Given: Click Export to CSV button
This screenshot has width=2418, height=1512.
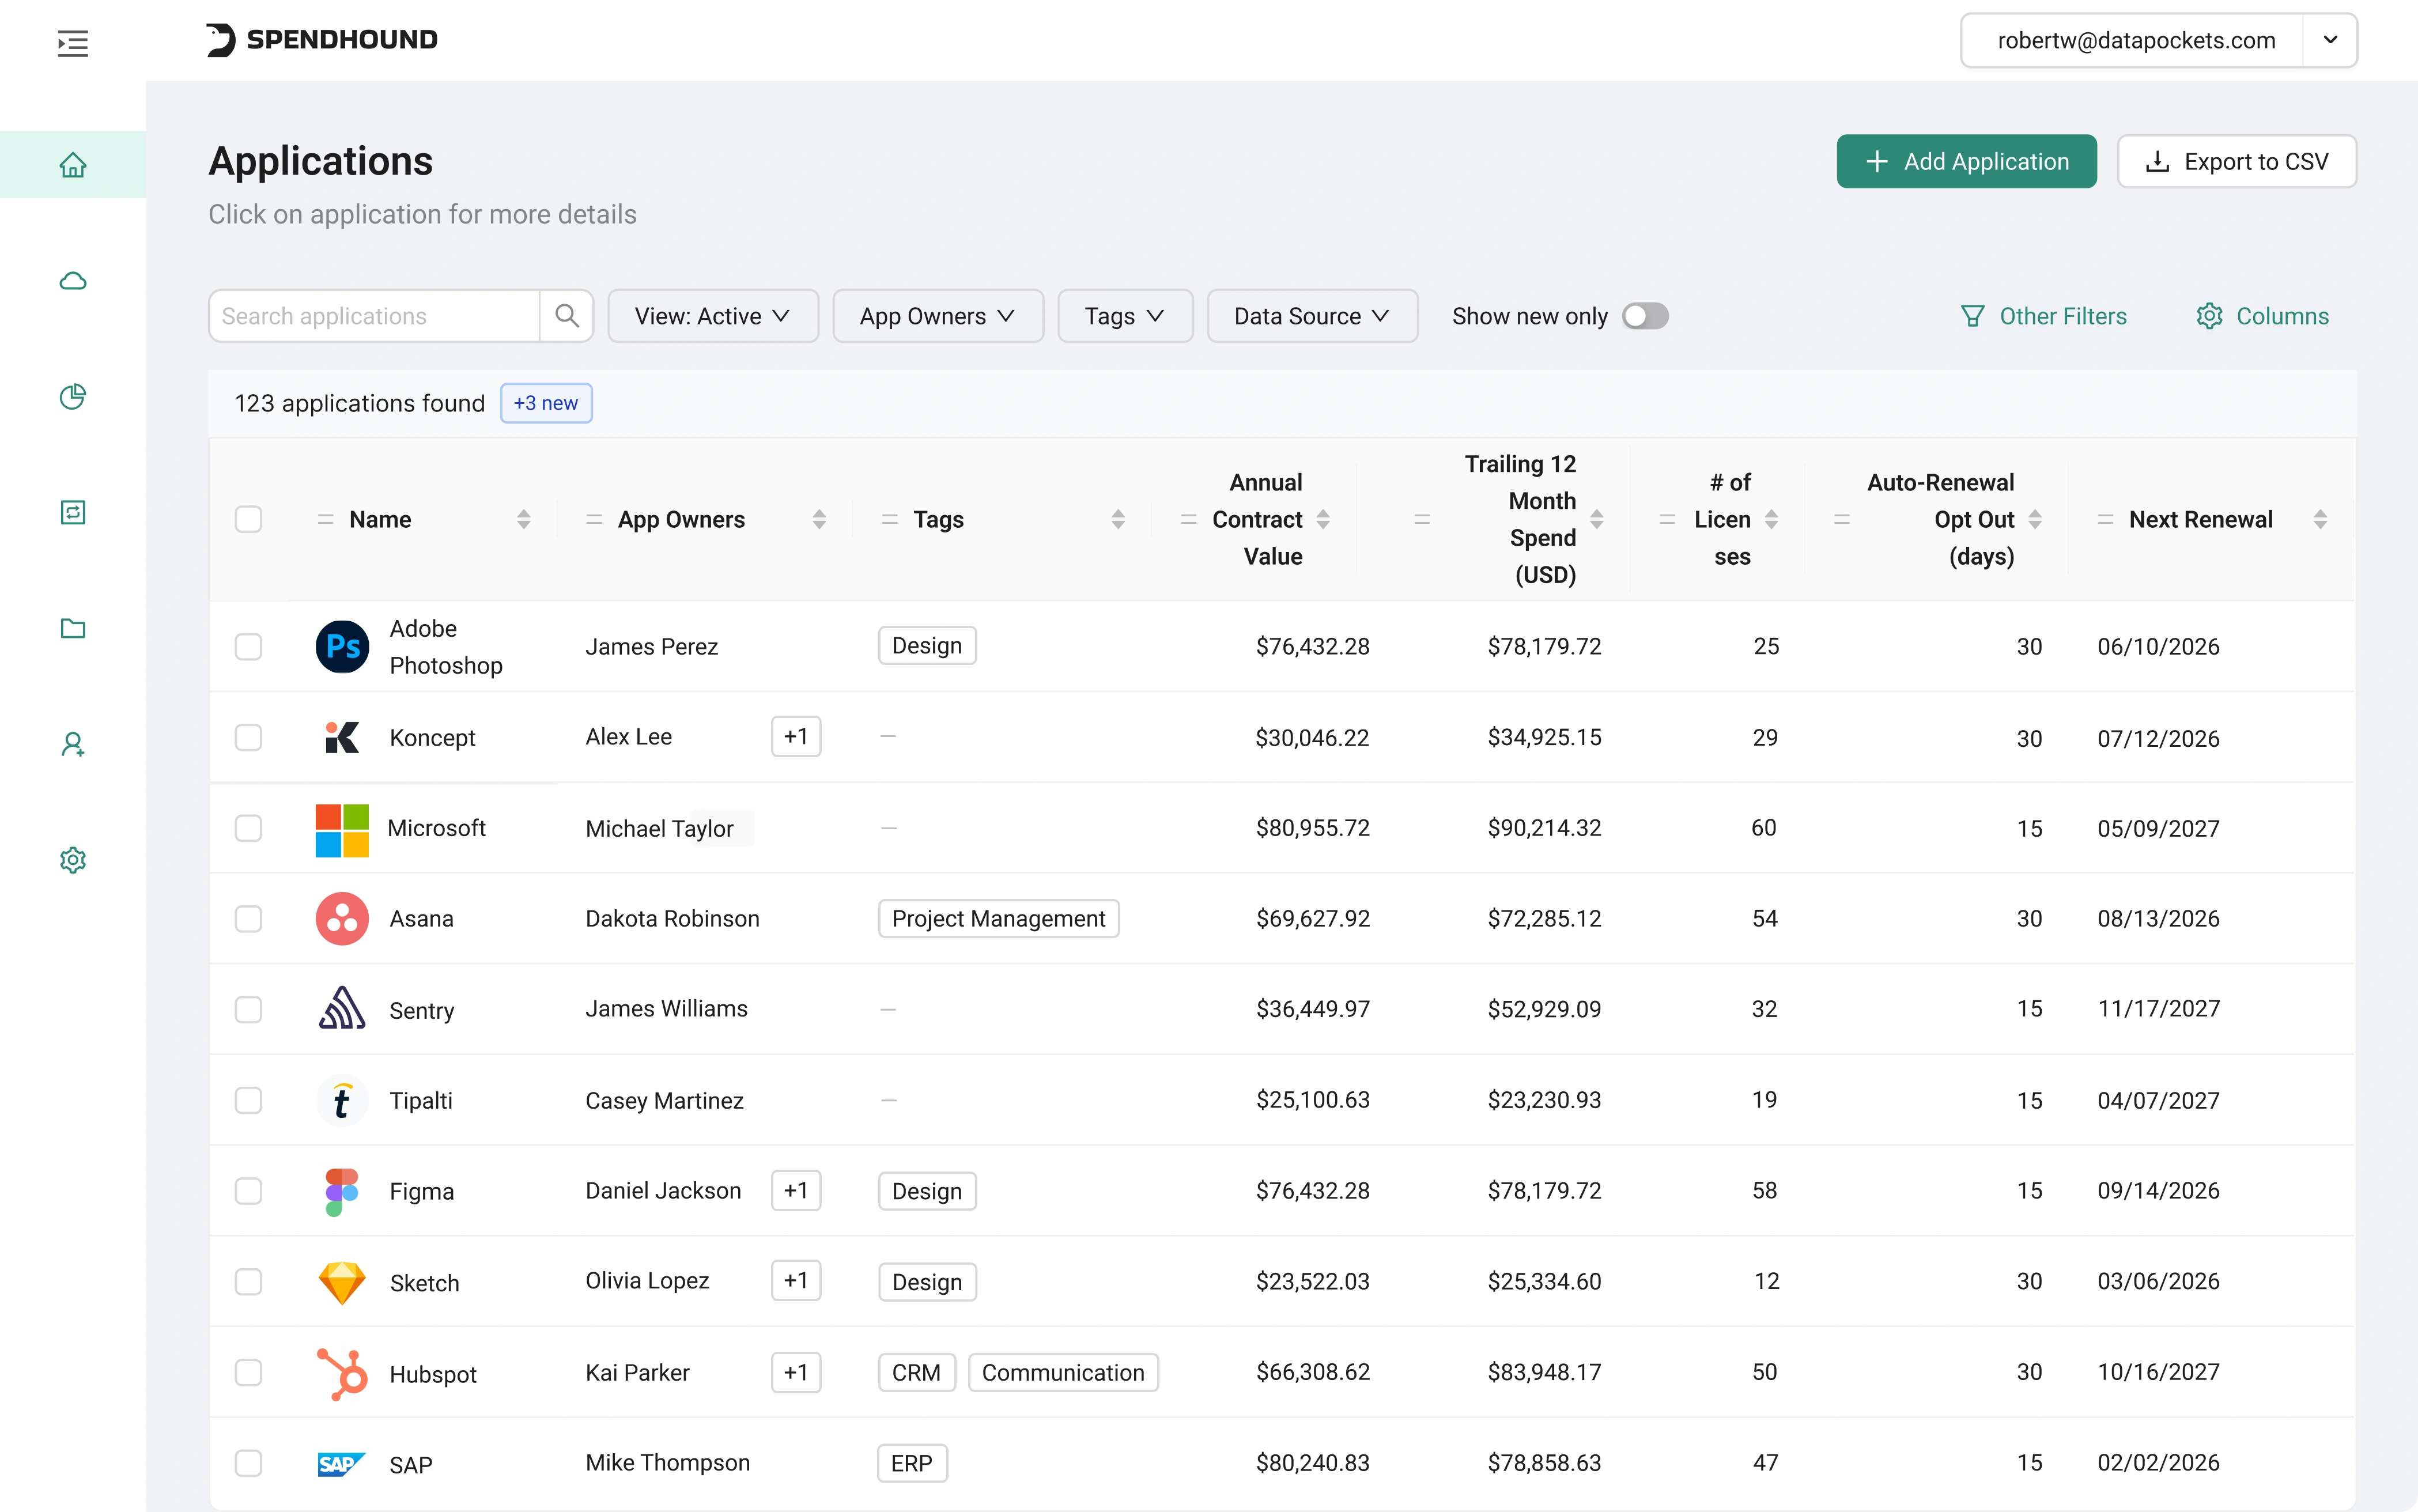Looking at the screenshot, I should 2236,161.
